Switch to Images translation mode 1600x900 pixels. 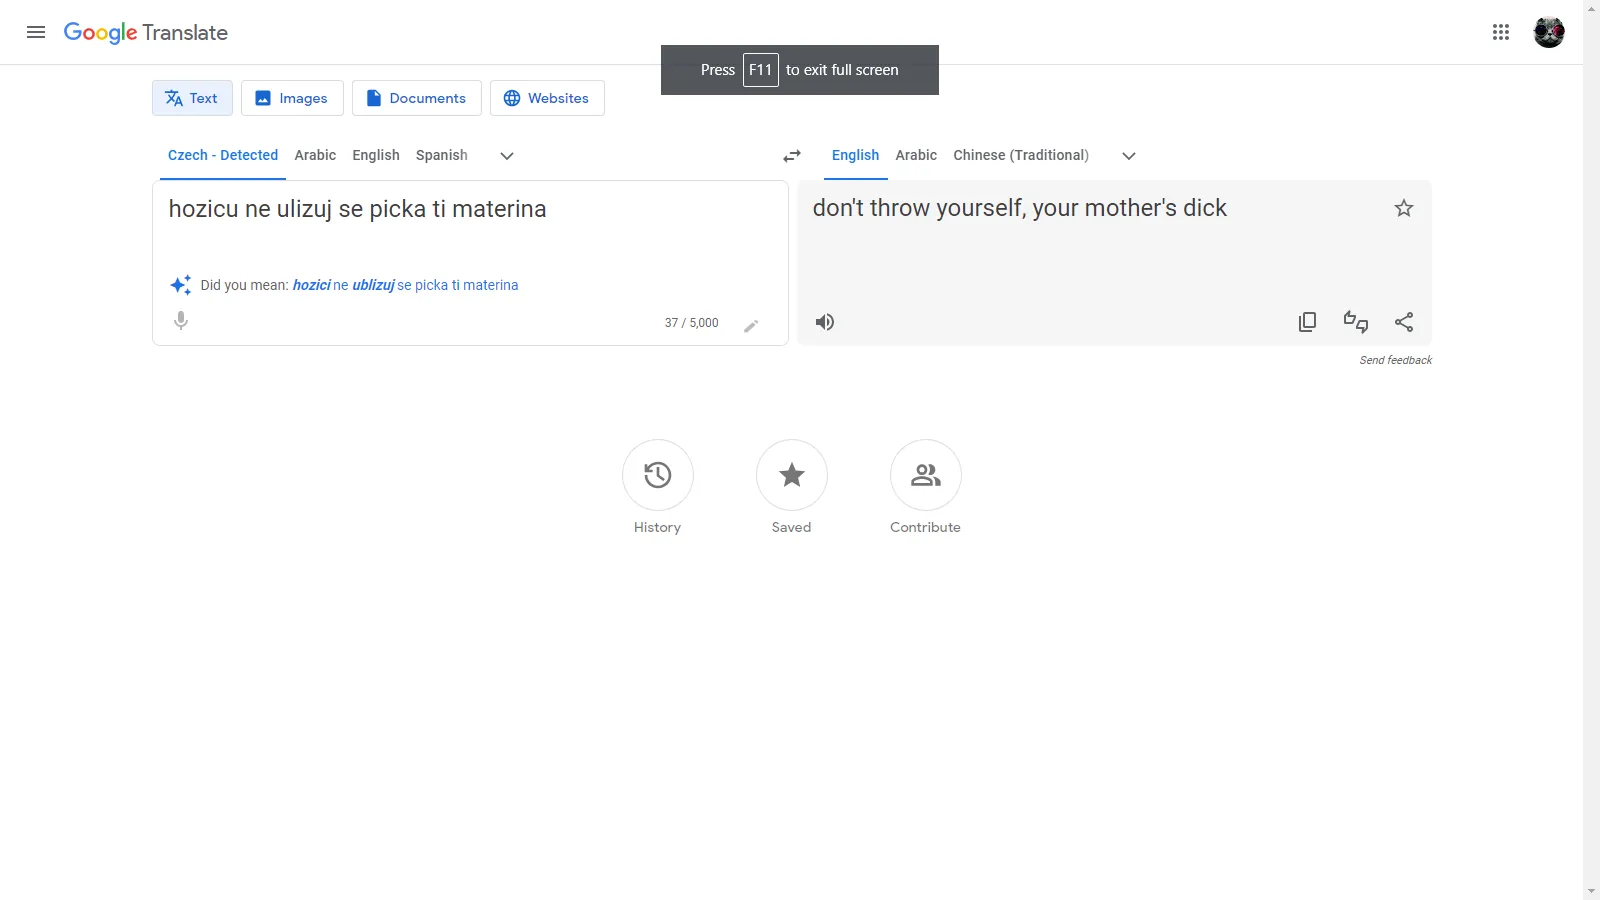click(x=292, y=98)
